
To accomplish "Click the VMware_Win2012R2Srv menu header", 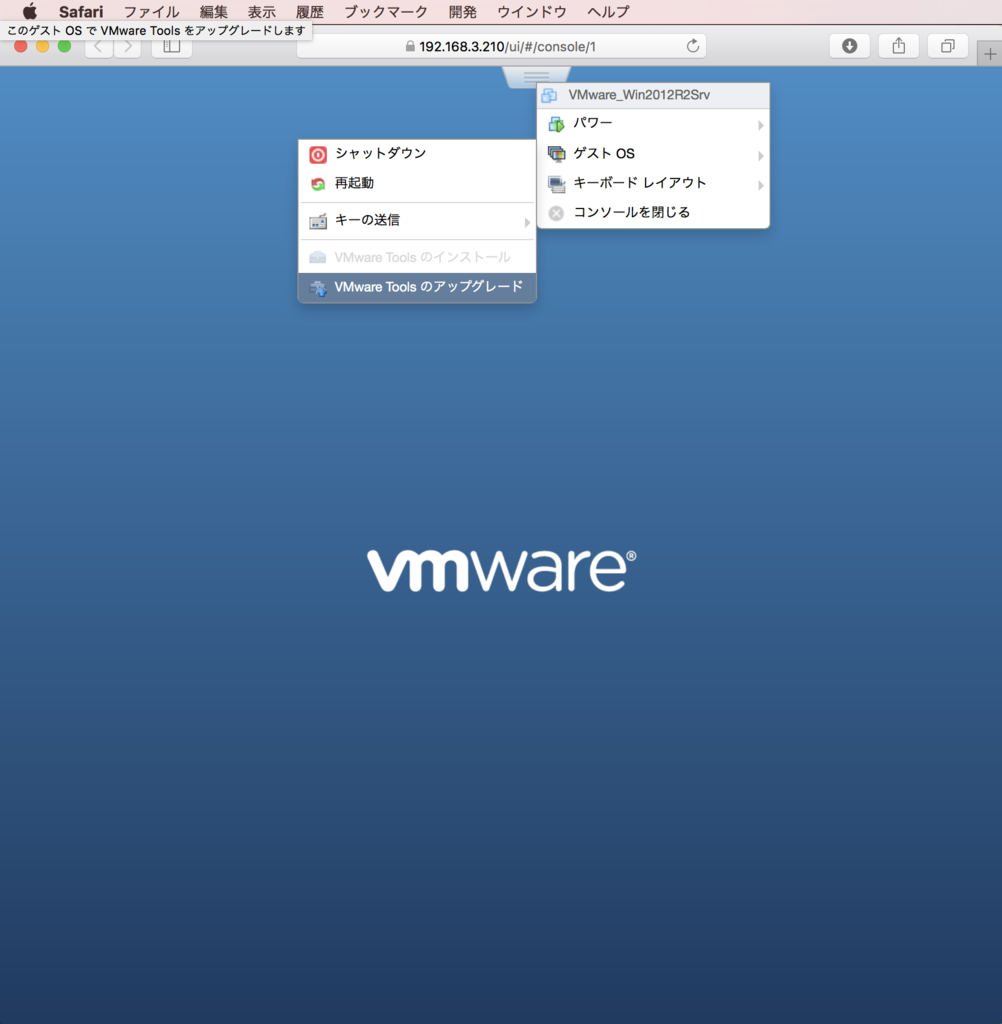I will click(x=653, y=95).
